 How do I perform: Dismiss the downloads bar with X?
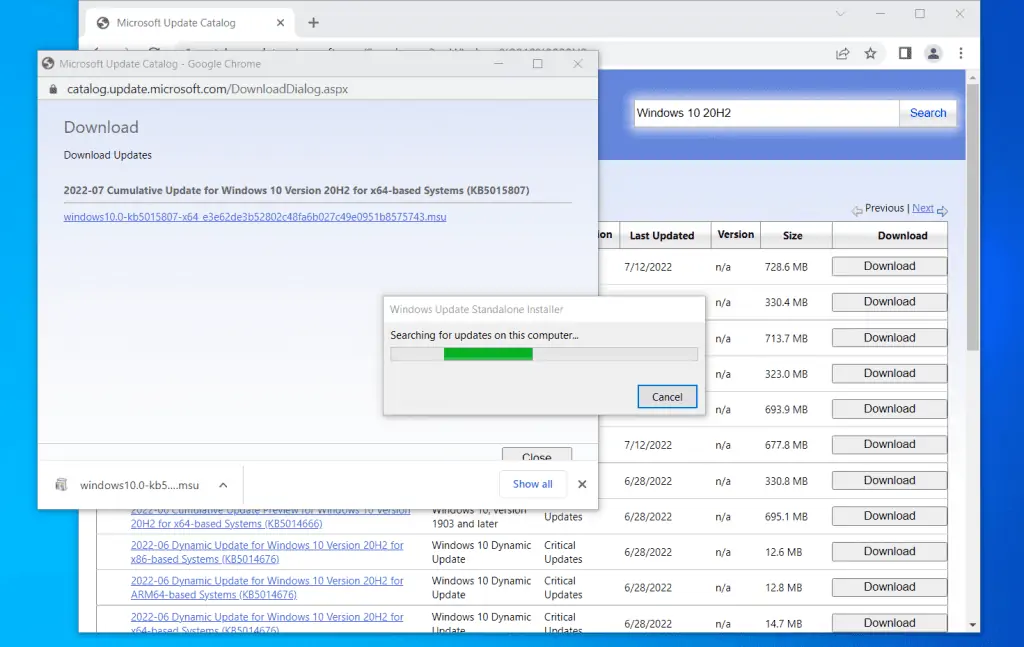(582, 484)
